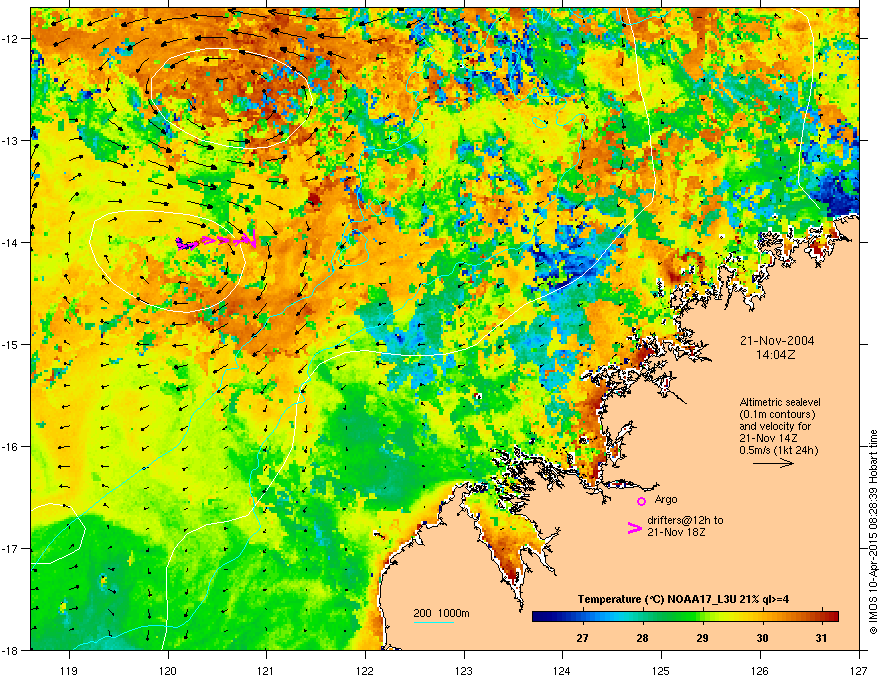Click the colorbar tick label '28'
The height and width of the screenshot is (680, 880).
pyautogui.click(x=643, y=638)
